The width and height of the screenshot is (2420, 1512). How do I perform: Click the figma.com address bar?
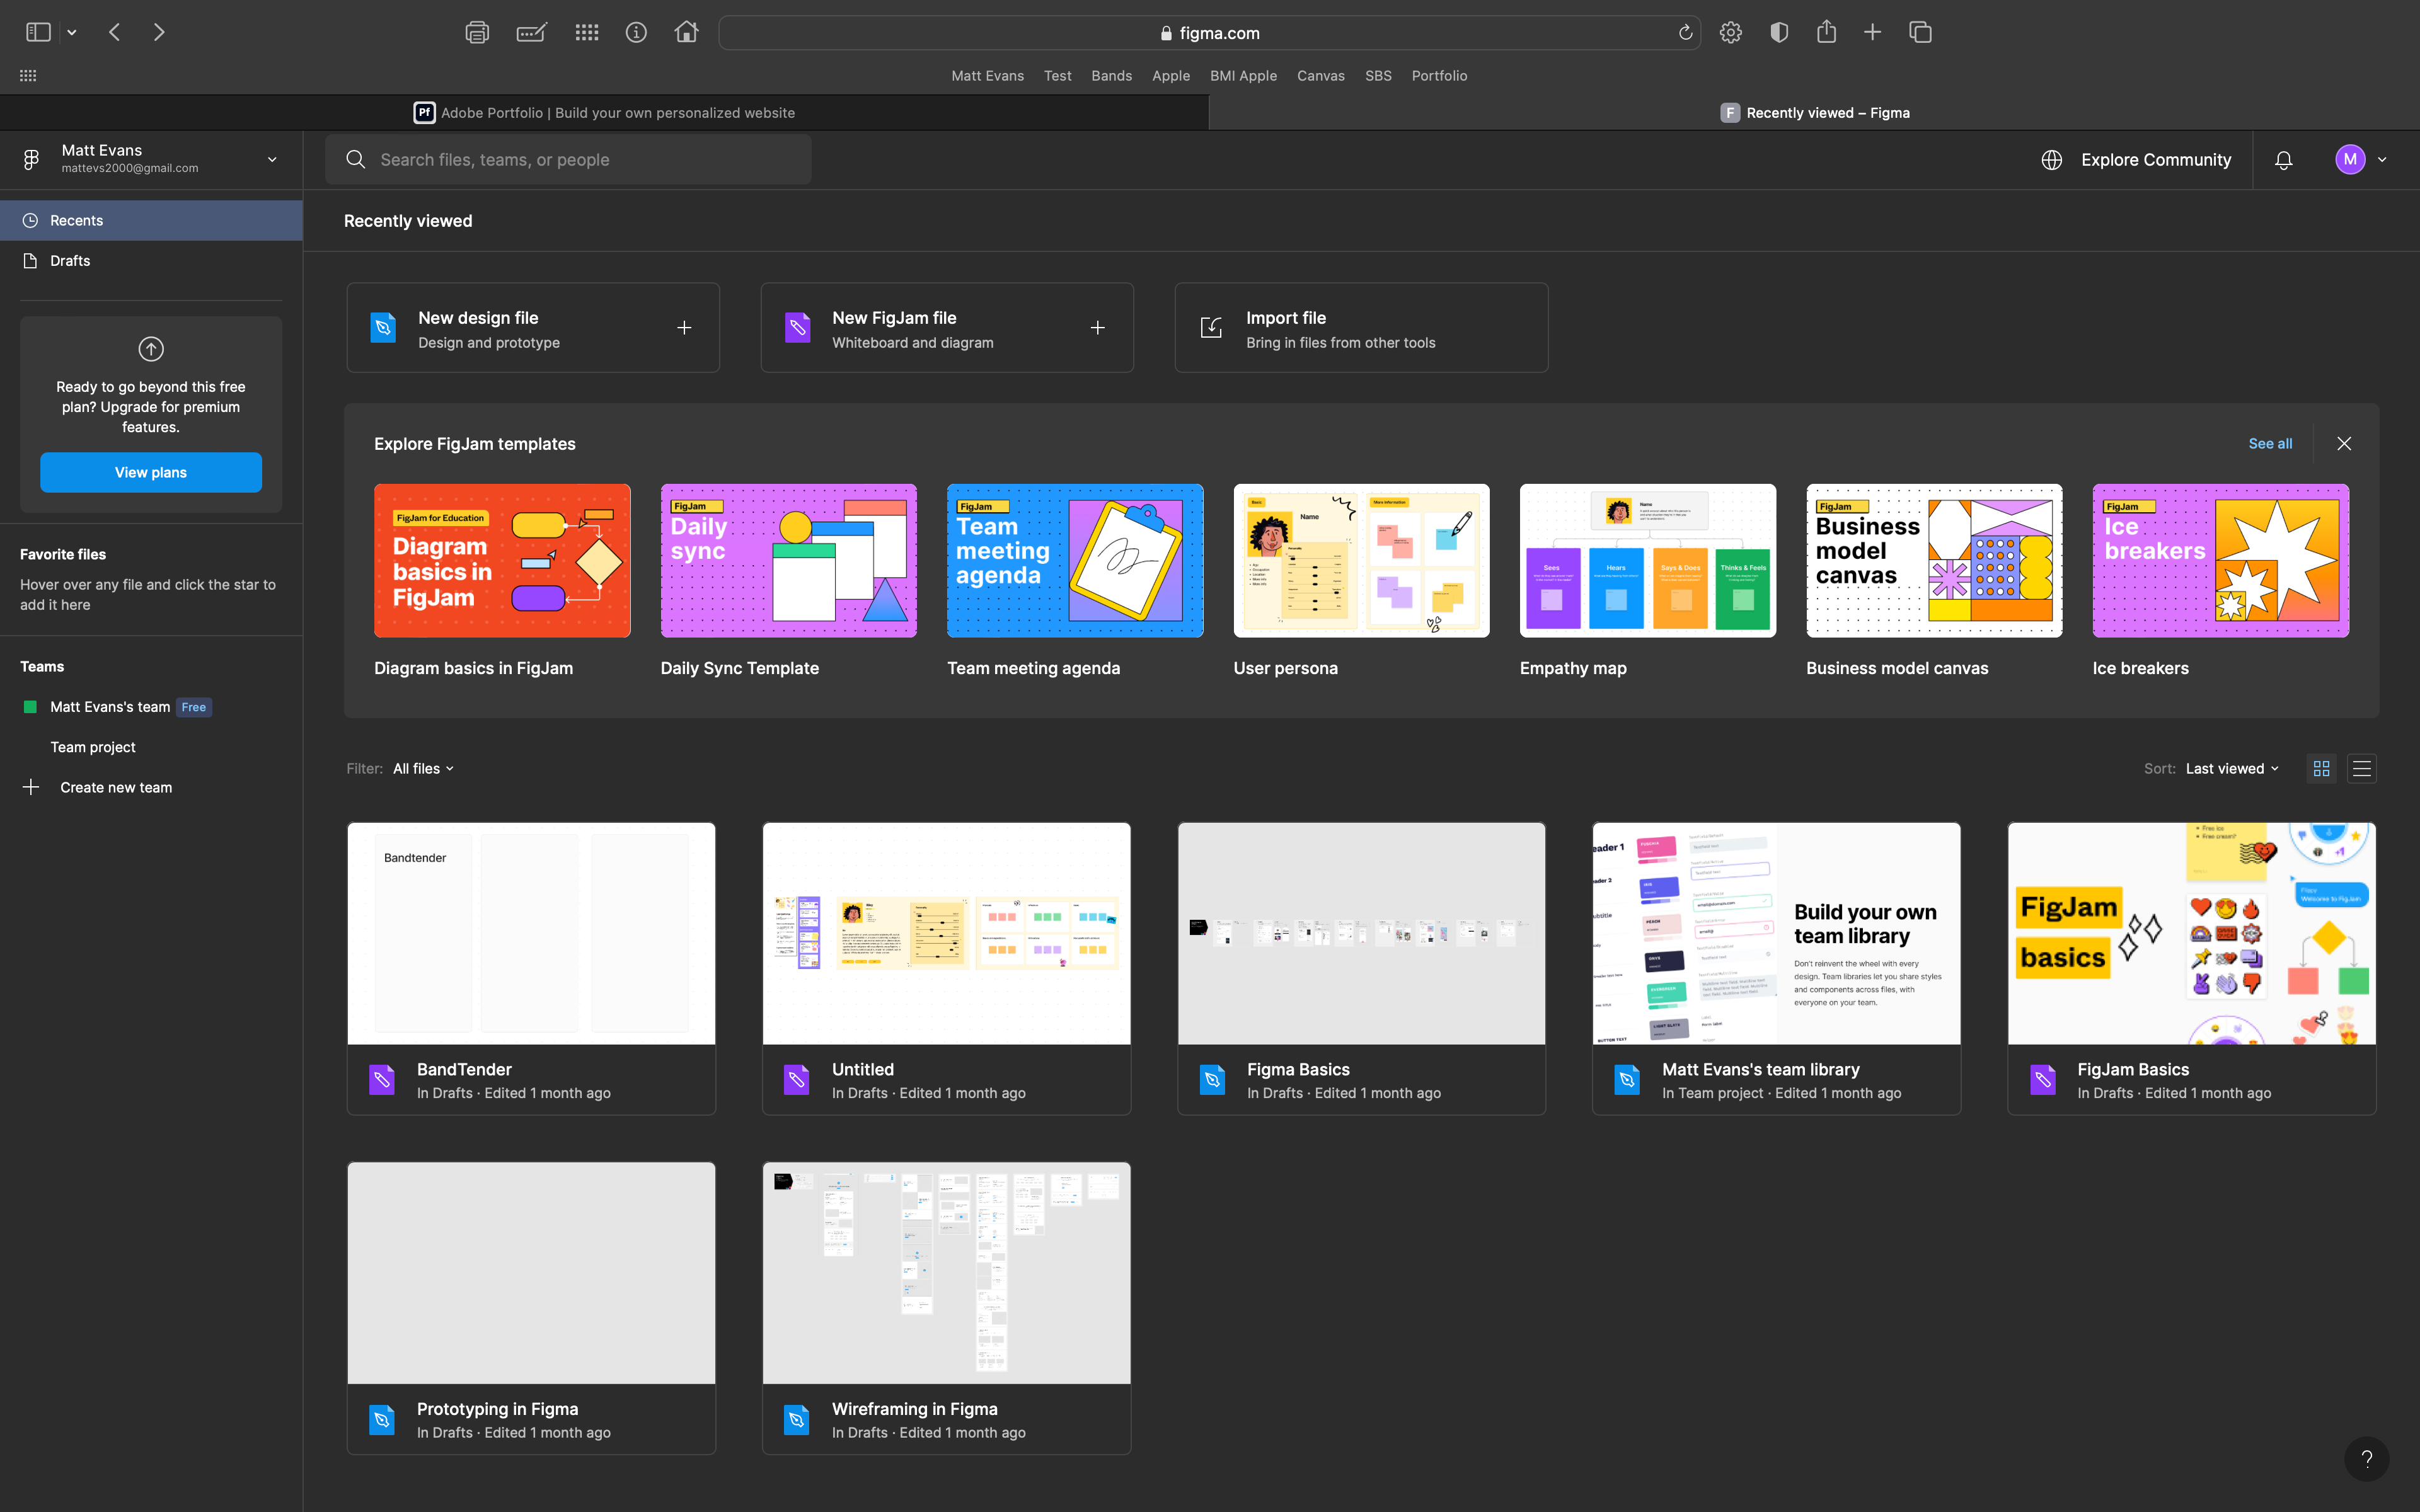tap(1209, 33)
